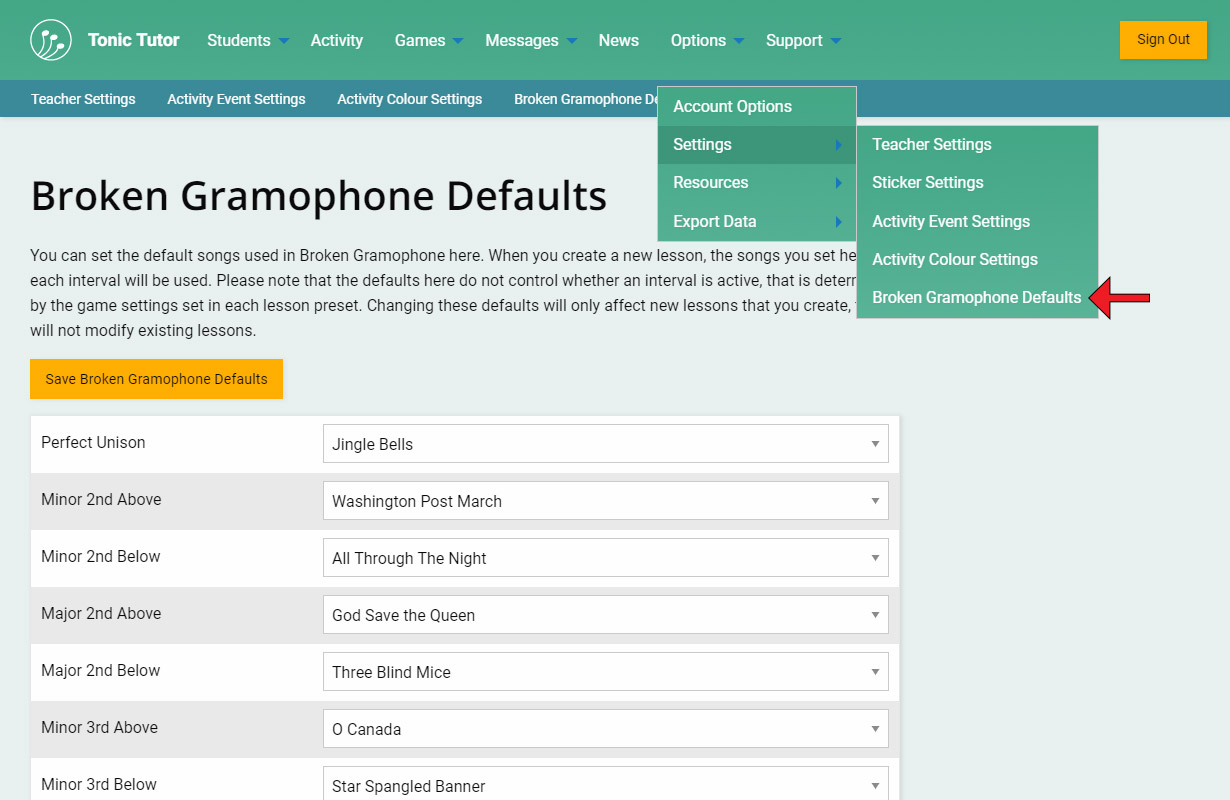Expand the Students menu arrow

pyautogui.click(x=284, y=41)
